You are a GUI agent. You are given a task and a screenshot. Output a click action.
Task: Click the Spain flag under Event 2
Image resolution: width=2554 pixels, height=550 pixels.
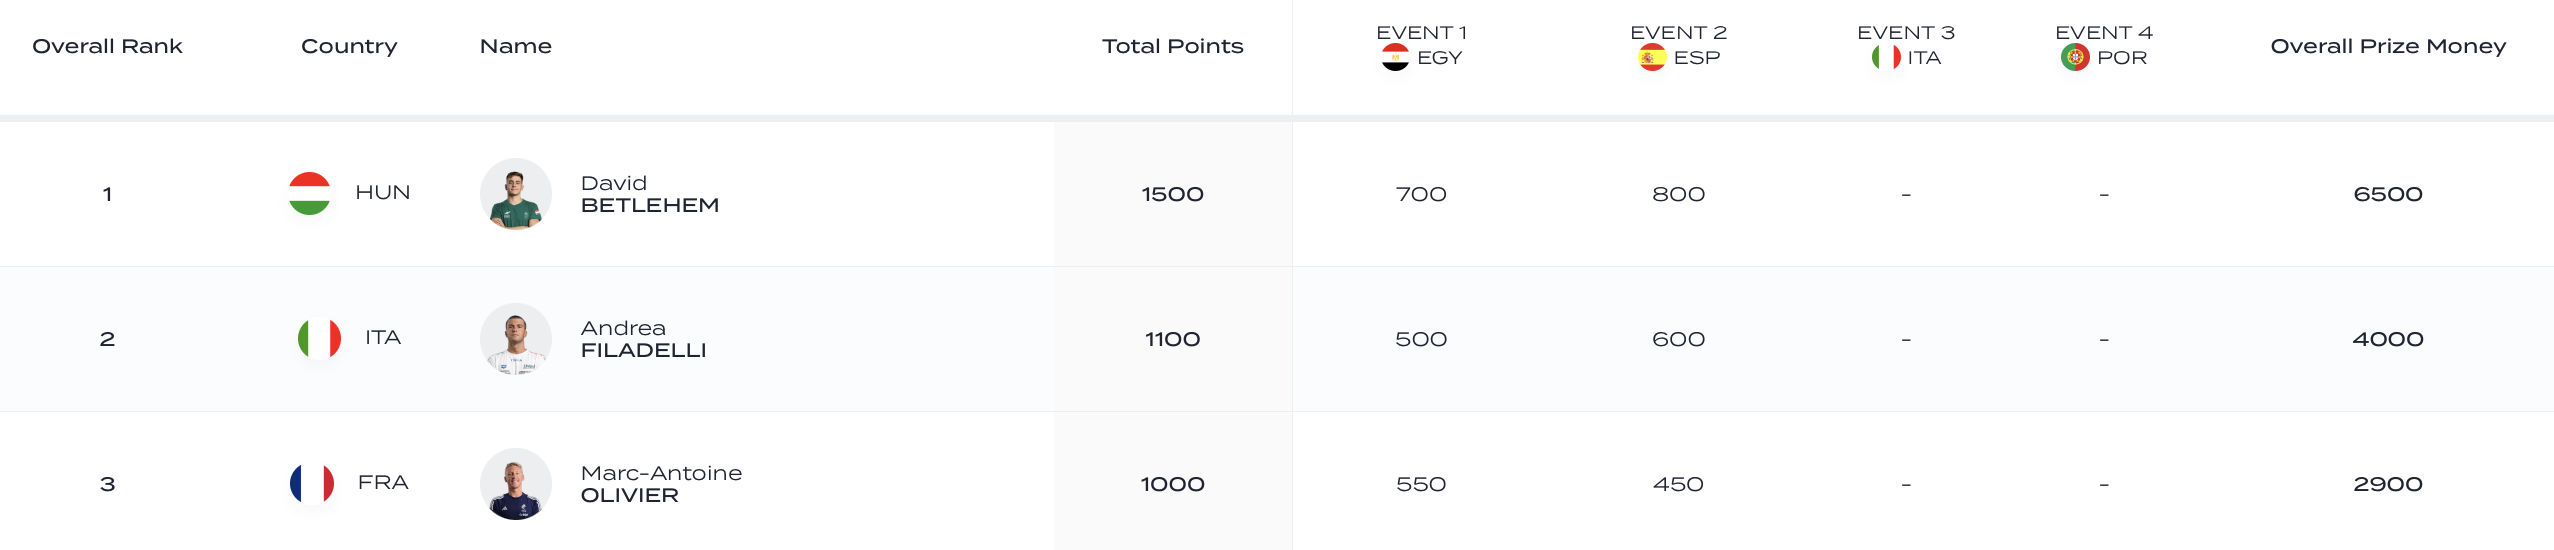pos(1652,58)
